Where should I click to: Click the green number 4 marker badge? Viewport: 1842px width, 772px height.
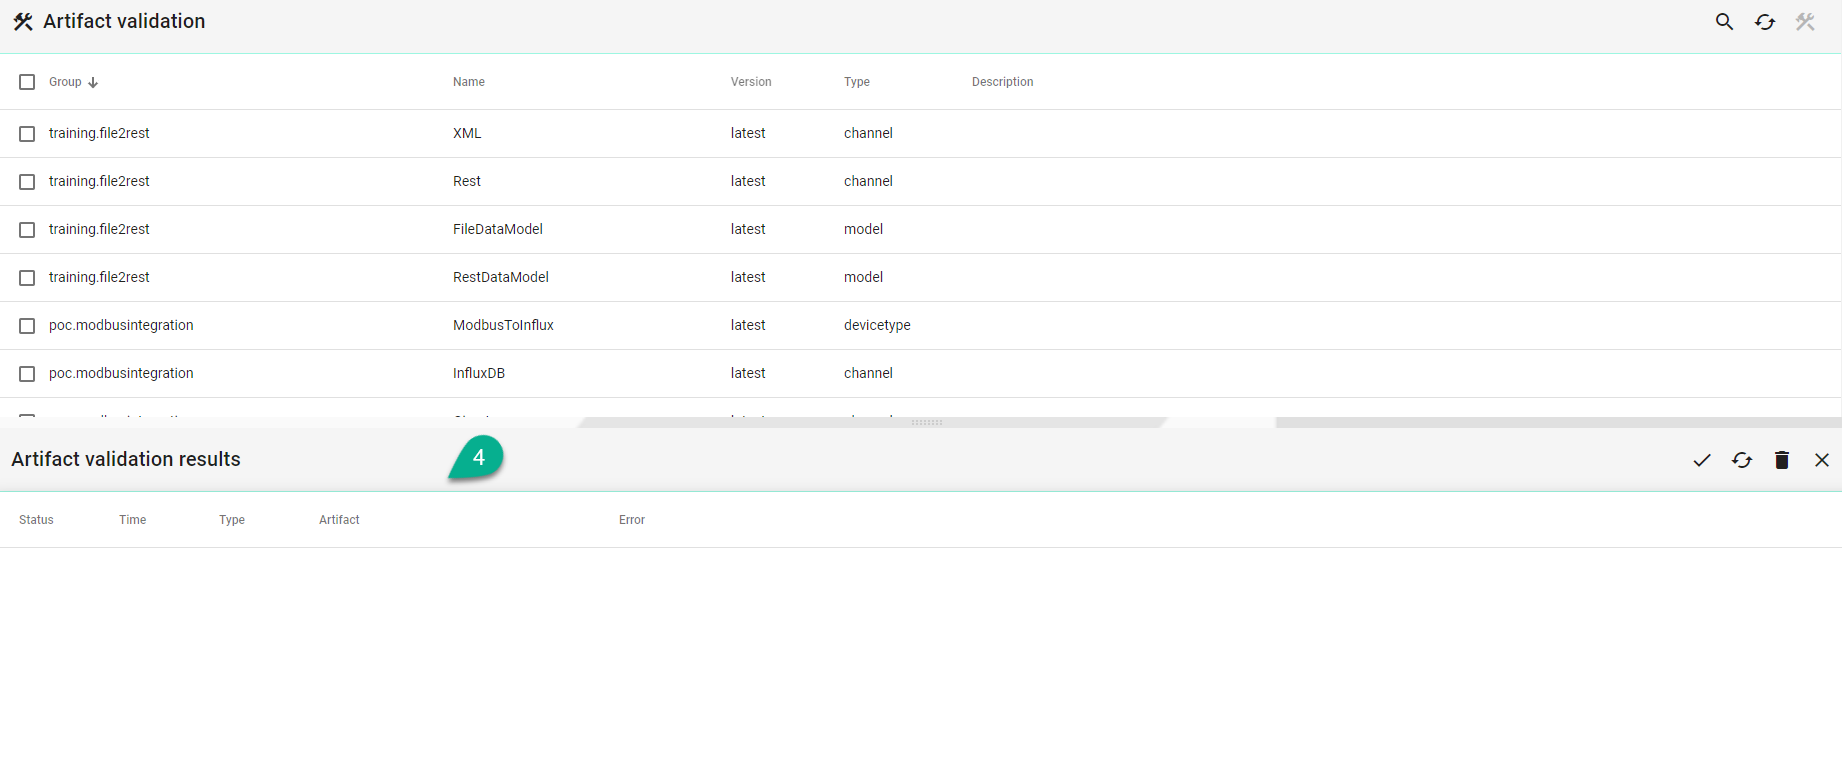pyautogui.click(x=478, y=457)
